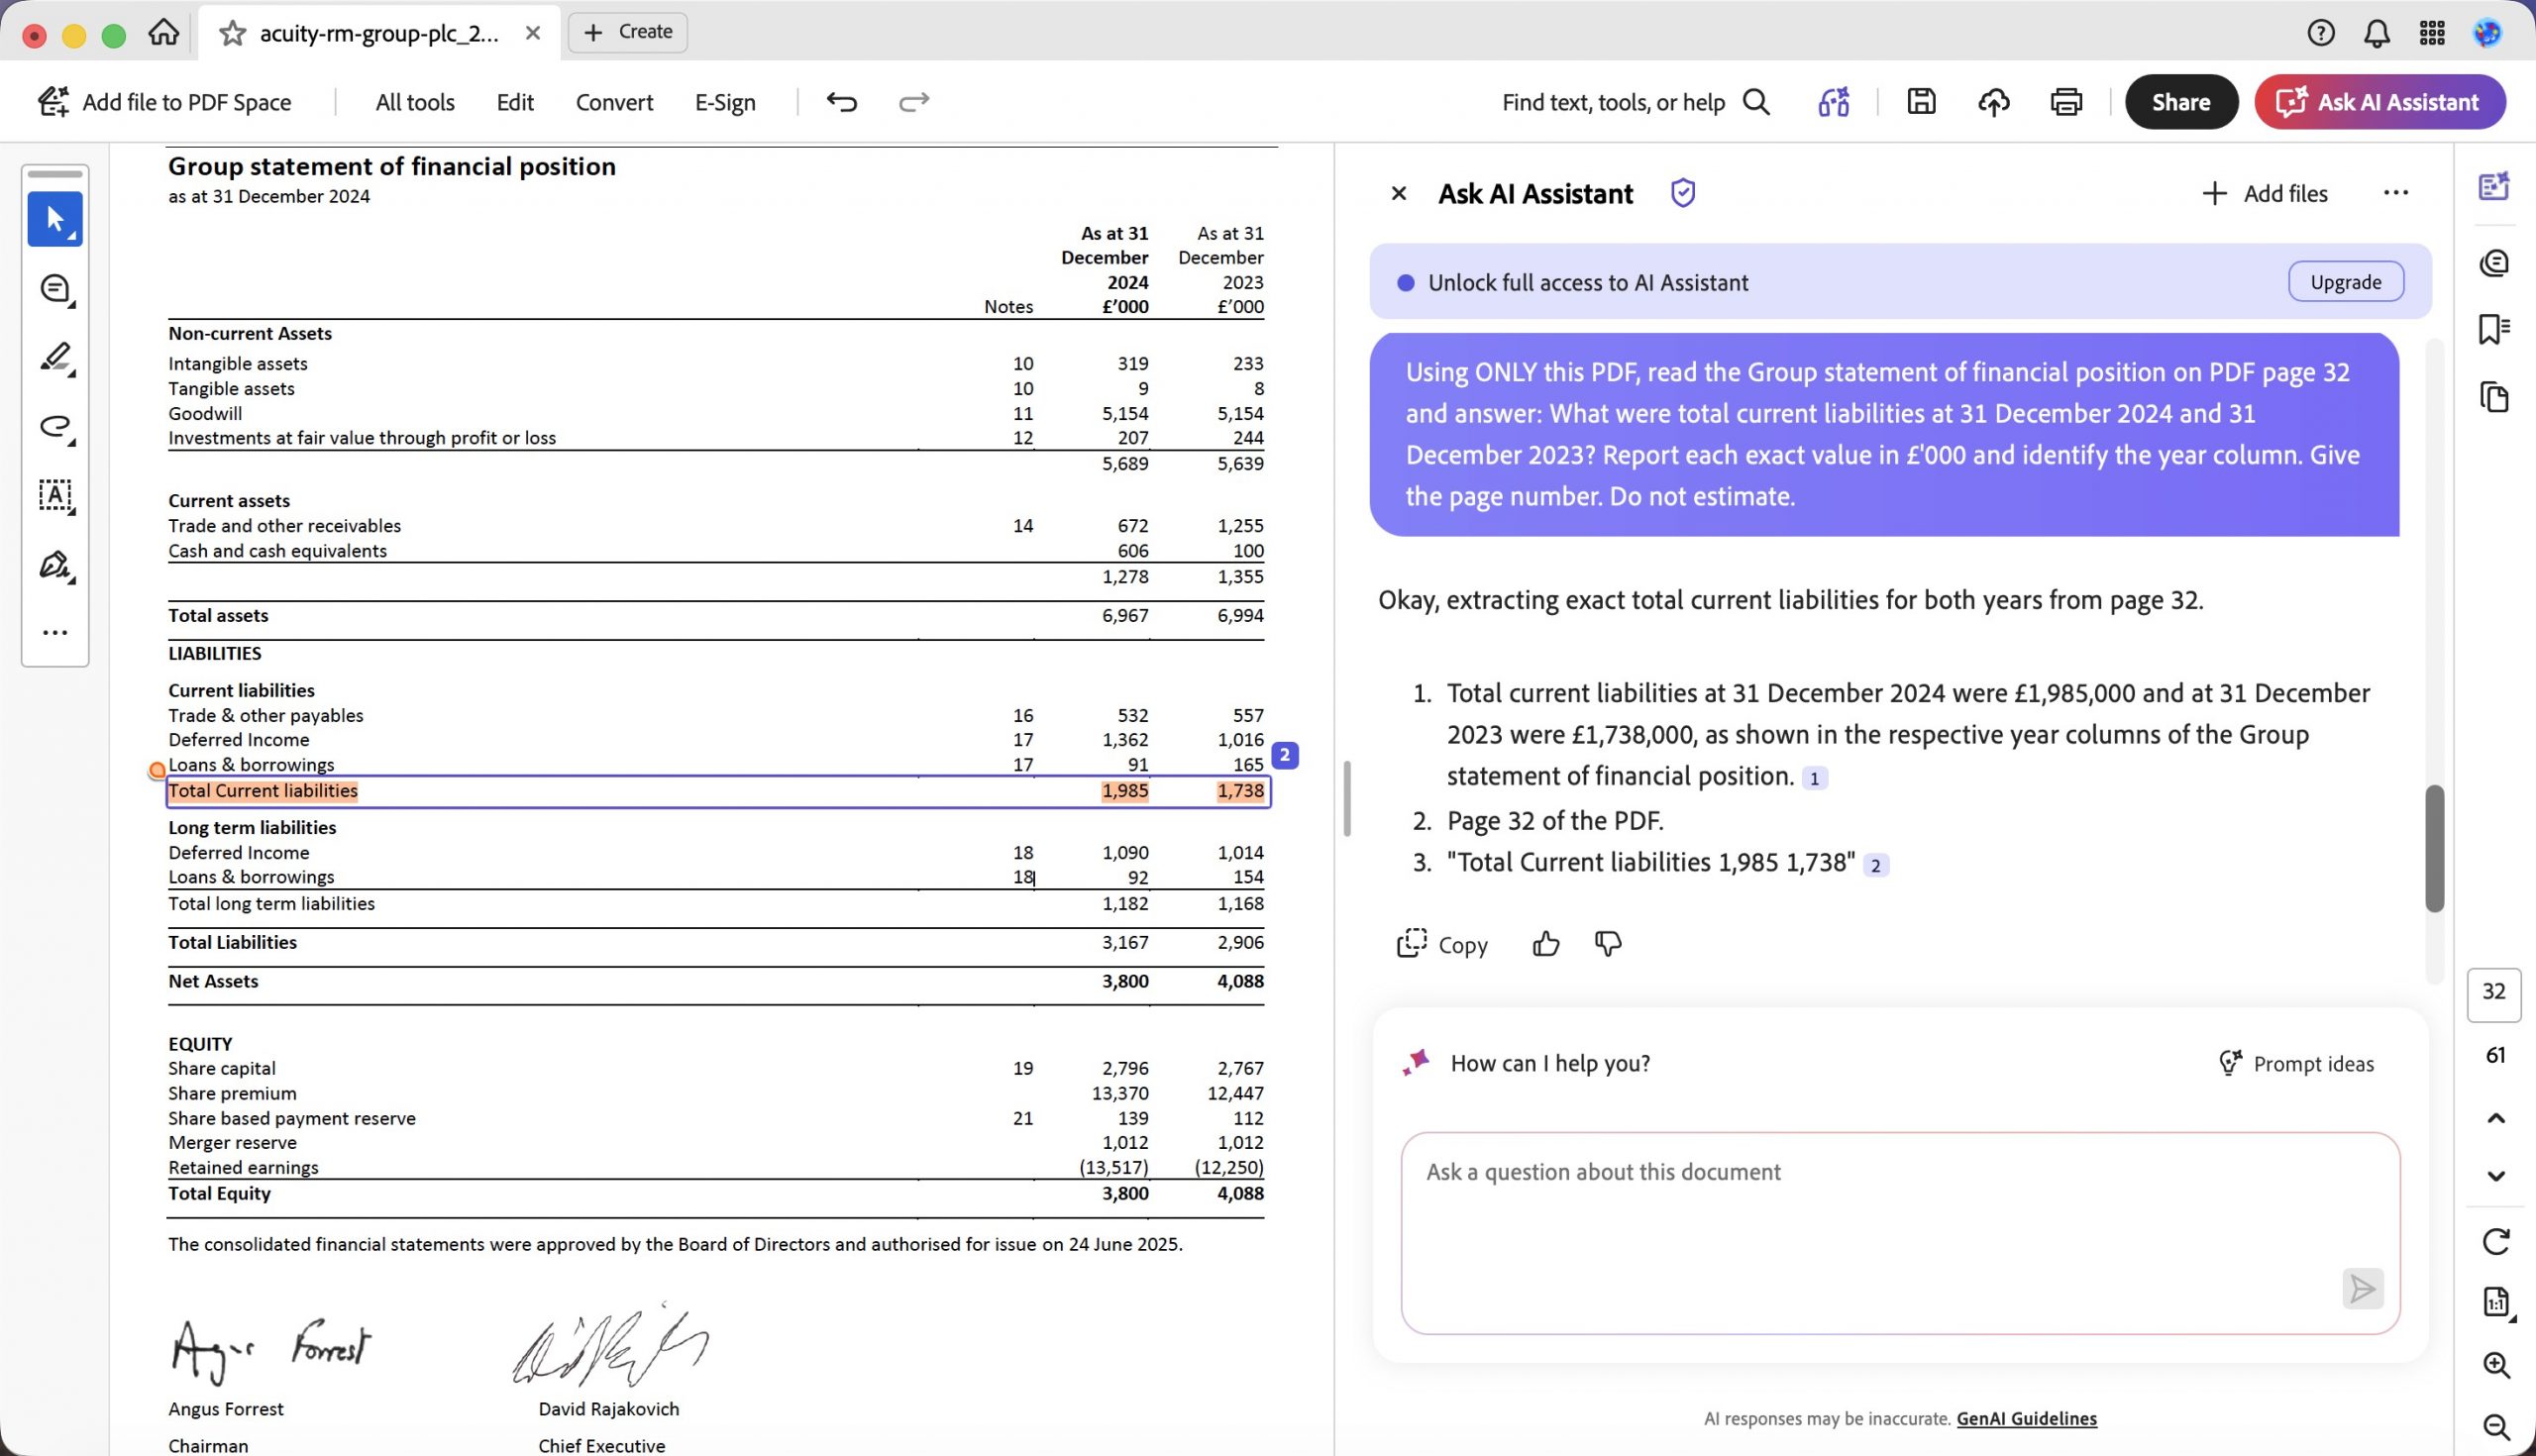Close the acuity-rm-group-plc document tab
The image size is (2536, 1456).
click(x=533, y=33)
